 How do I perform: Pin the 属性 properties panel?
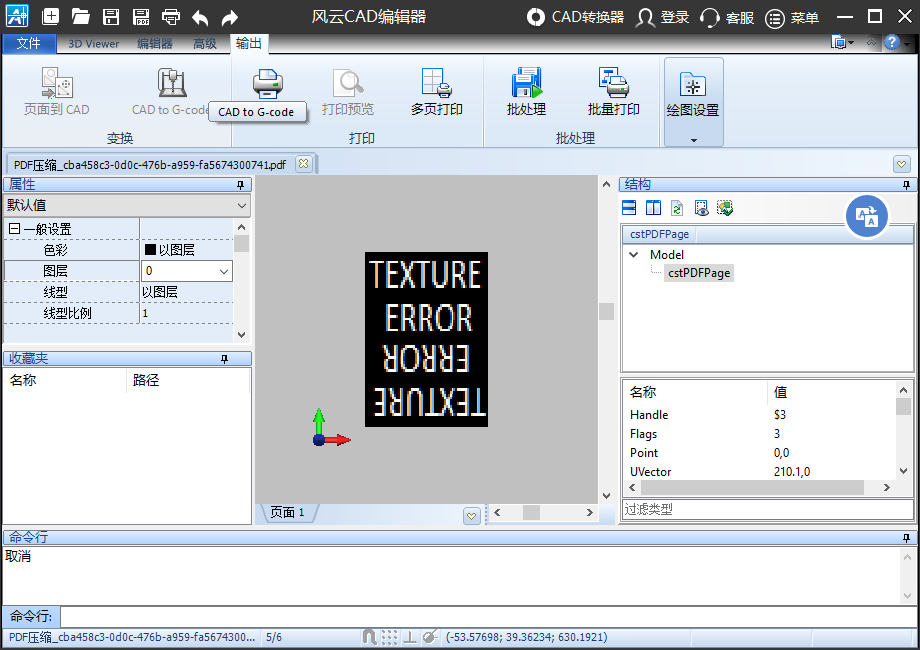click(x=240, y=185)
